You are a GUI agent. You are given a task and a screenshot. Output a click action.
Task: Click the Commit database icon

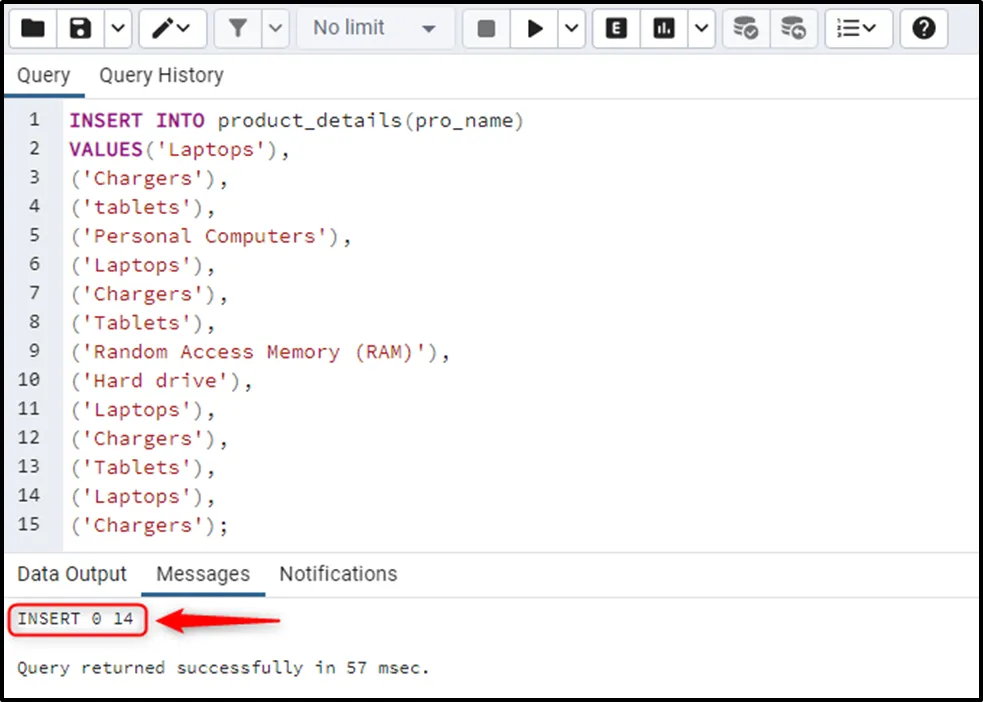tap(745, 28)
